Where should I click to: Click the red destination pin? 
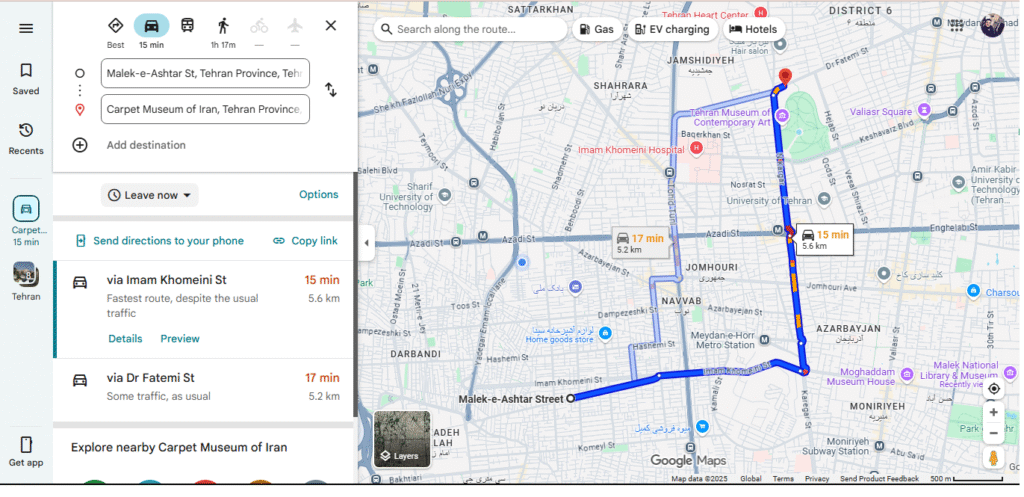tap(785, 78)
